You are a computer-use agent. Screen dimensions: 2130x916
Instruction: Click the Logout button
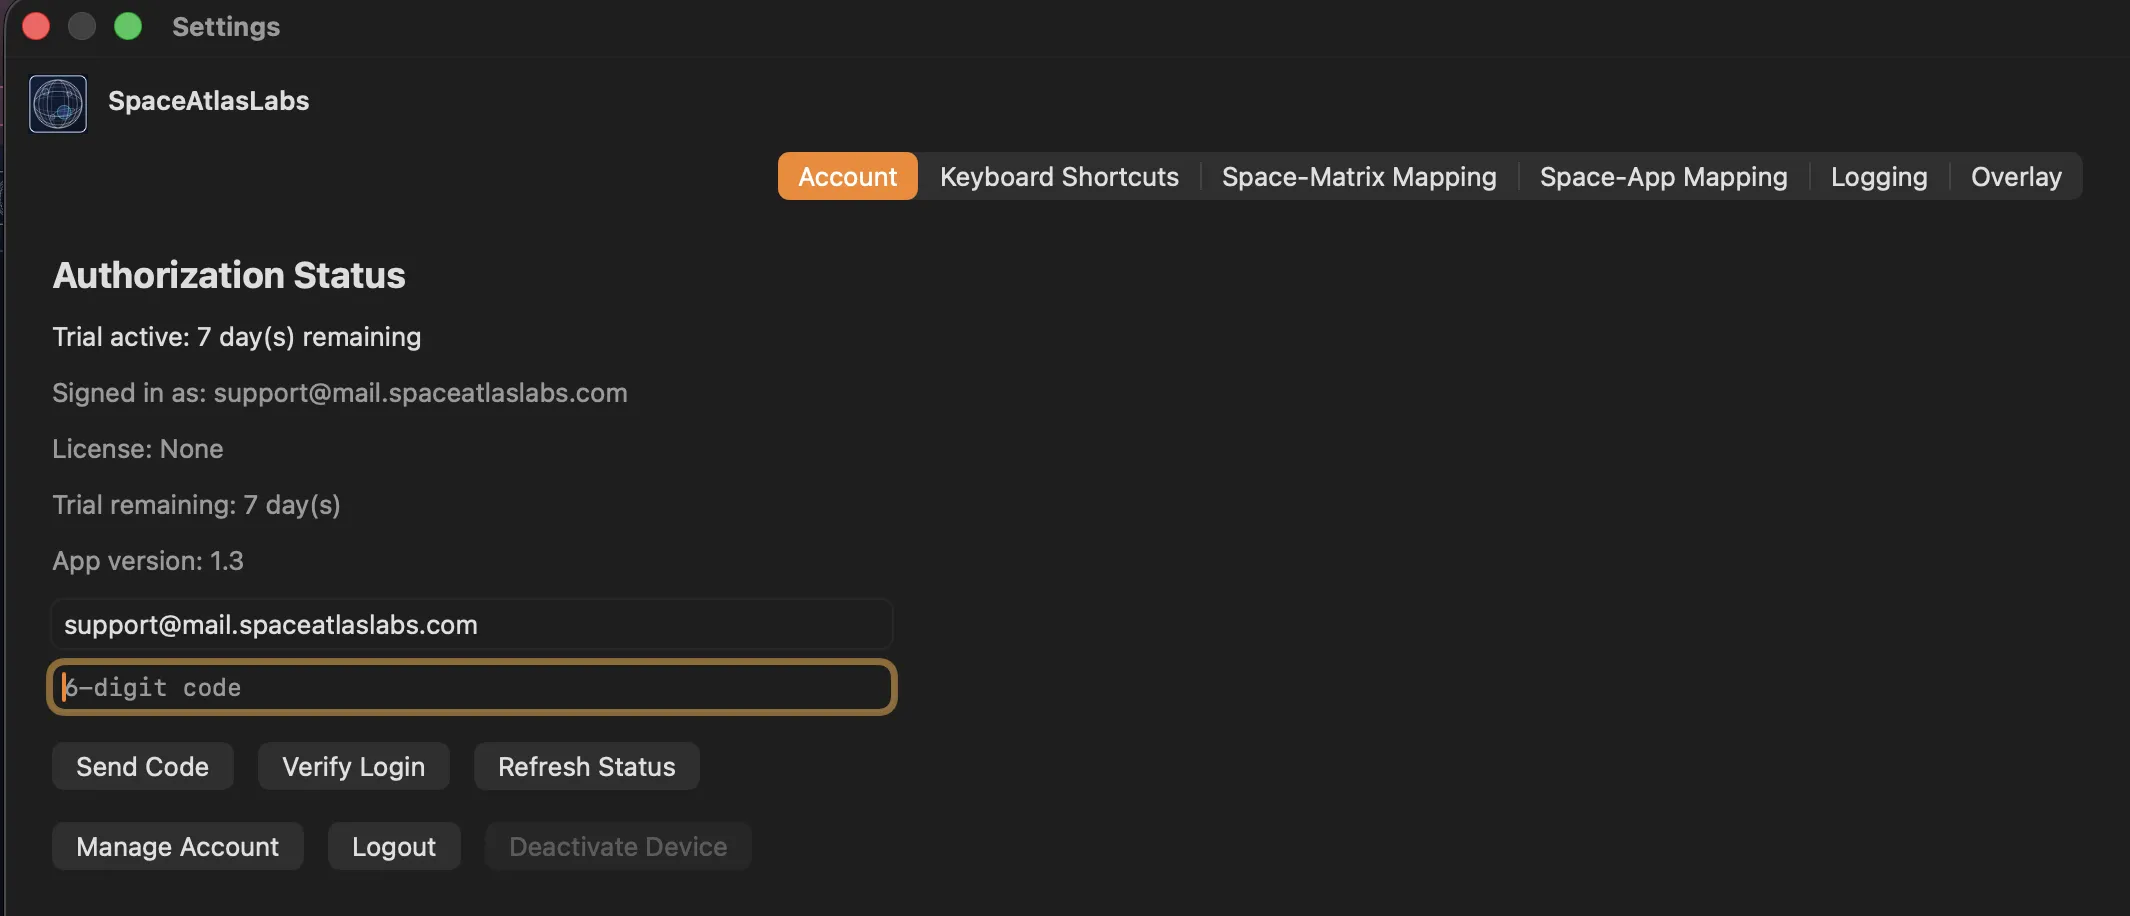[x=393, y=845]
